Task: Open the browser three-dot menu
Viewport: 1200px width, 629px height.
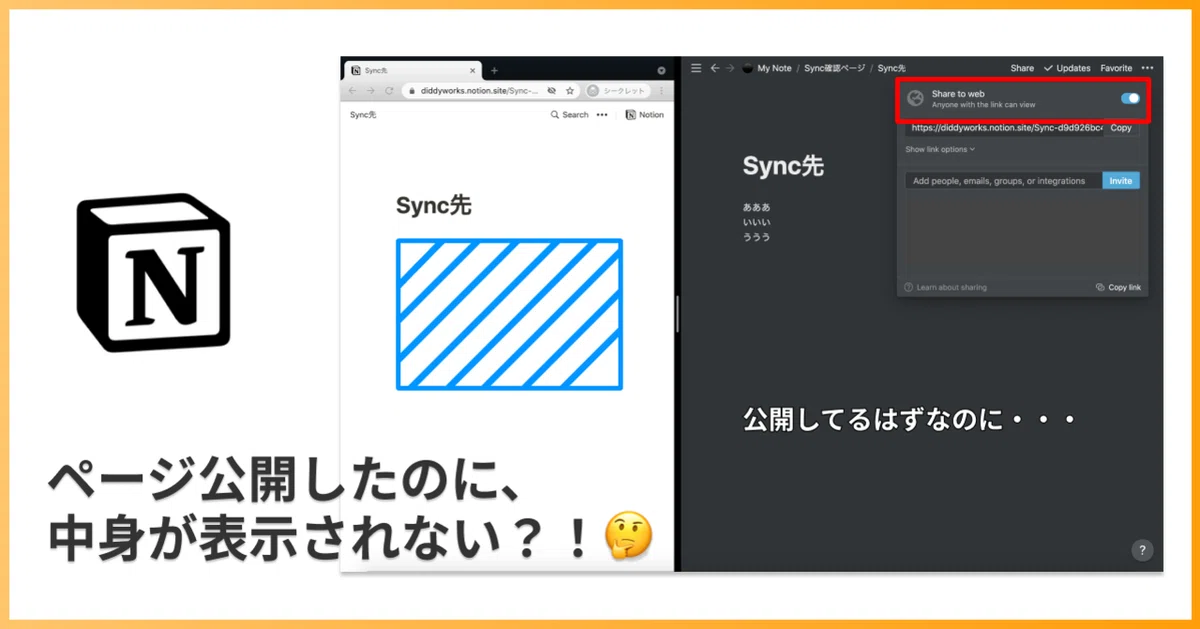Action: click(x=661, y=90)
